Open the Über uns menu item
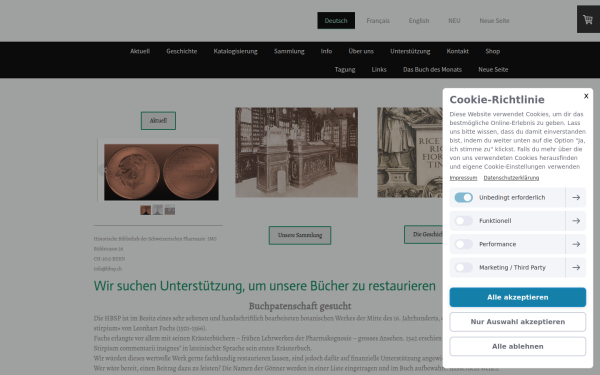This screenshot has width=600, height=375. 361,51
